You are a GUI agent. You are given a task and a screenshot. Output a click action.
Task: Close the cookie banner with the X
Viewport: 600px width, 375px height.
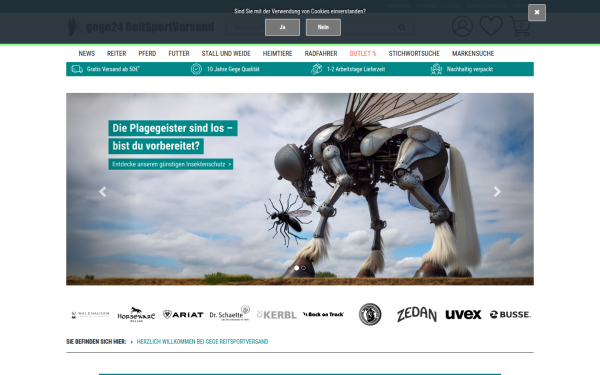pos(537,13)
